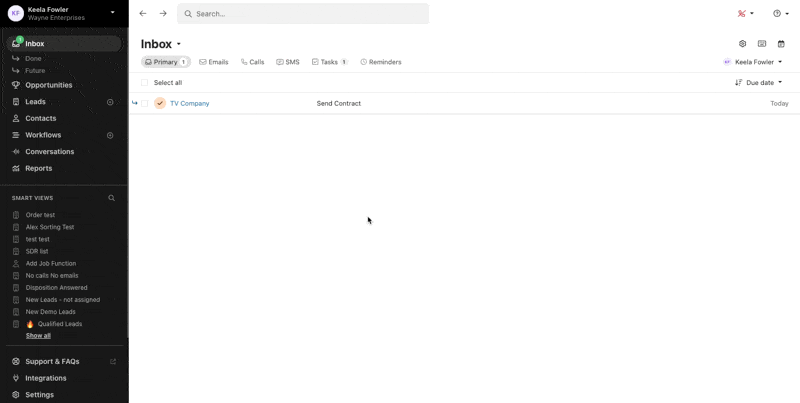The width and height of the screenshot is (800, 403).
Task: Expand the Keela Fowler account menu
Action: tap(113, 13)
